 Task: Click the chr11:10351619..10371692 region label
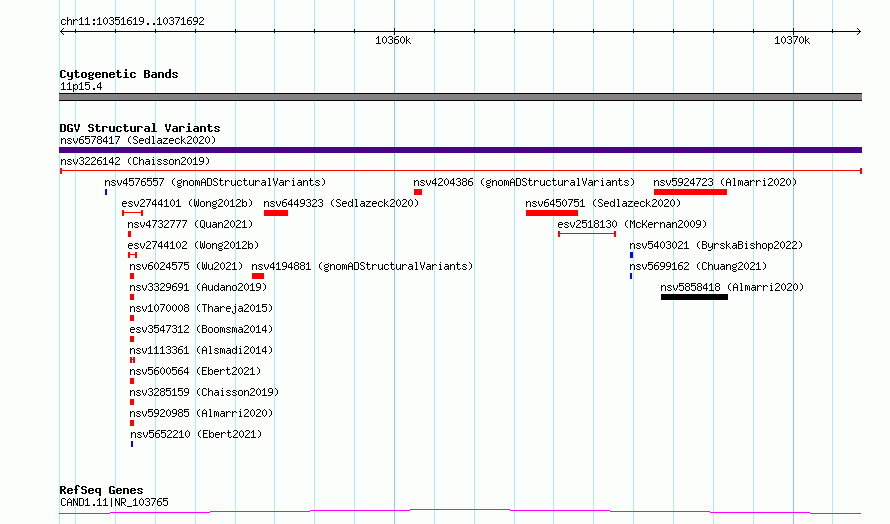click(x=132, y=21)
